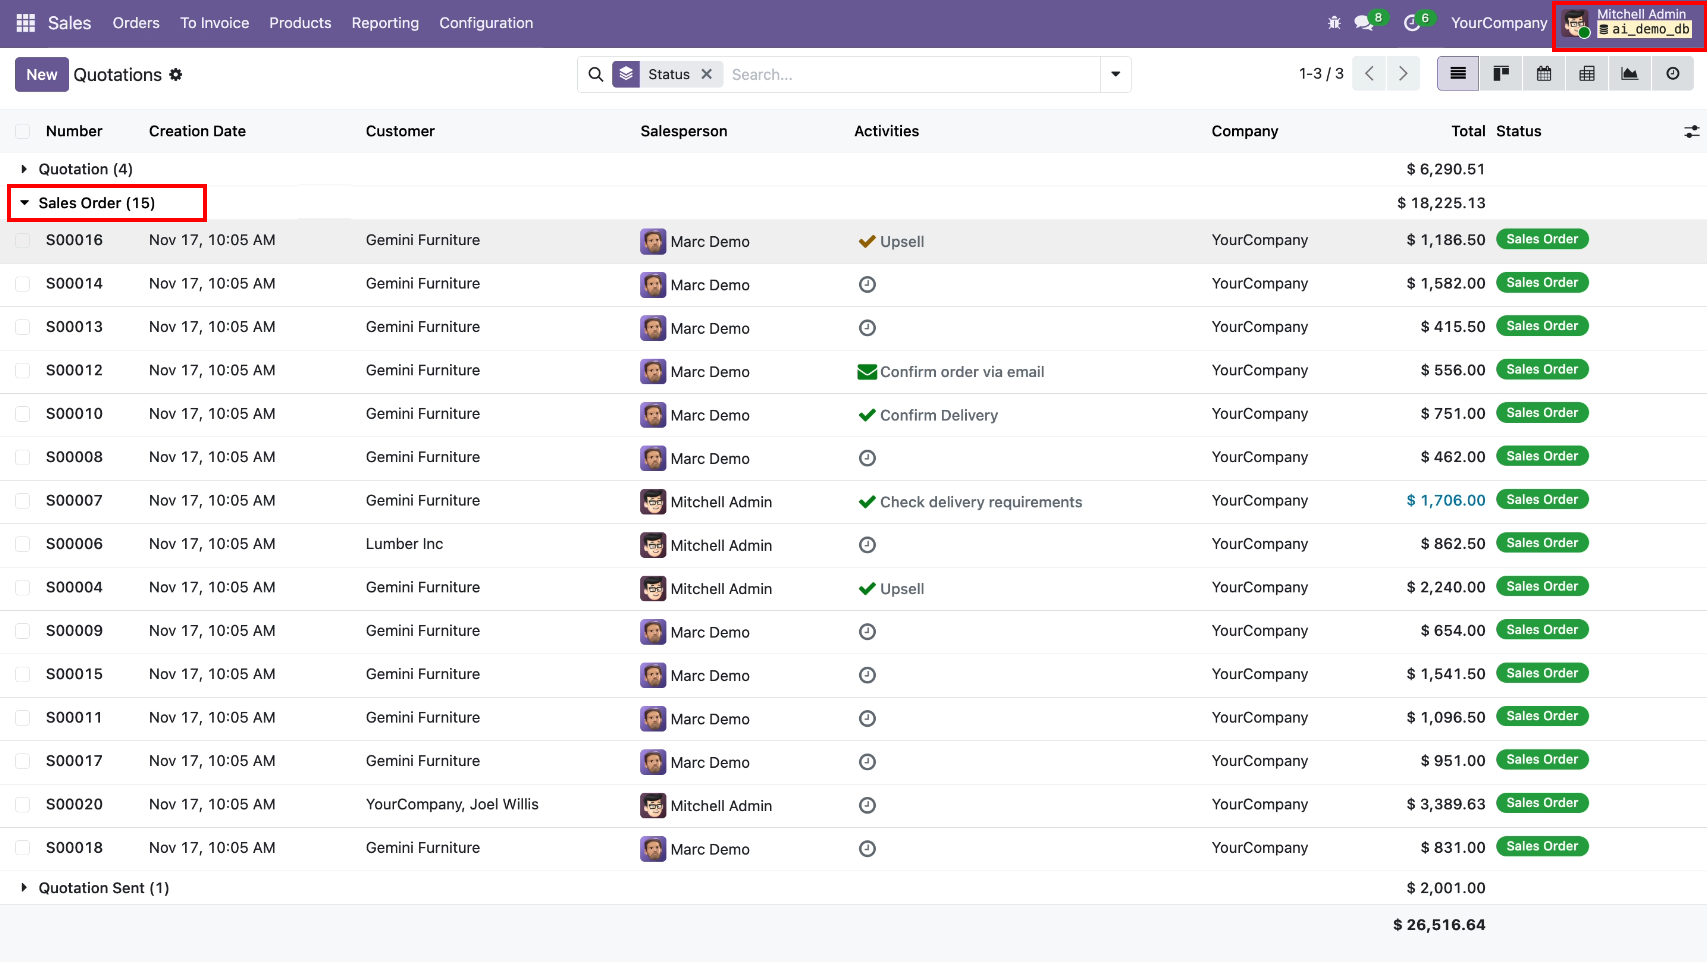Open the Activity view
This screenshot has width=1707, height=962.
point(1673,74)
